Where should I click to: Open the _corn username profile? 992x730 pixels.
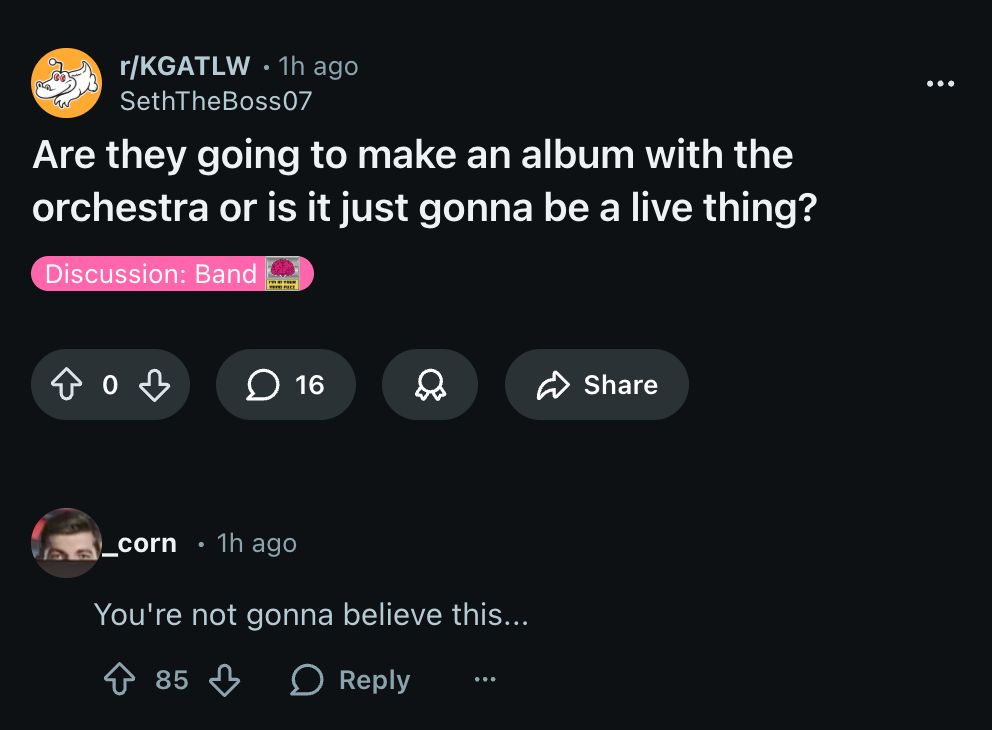(146, 543)
